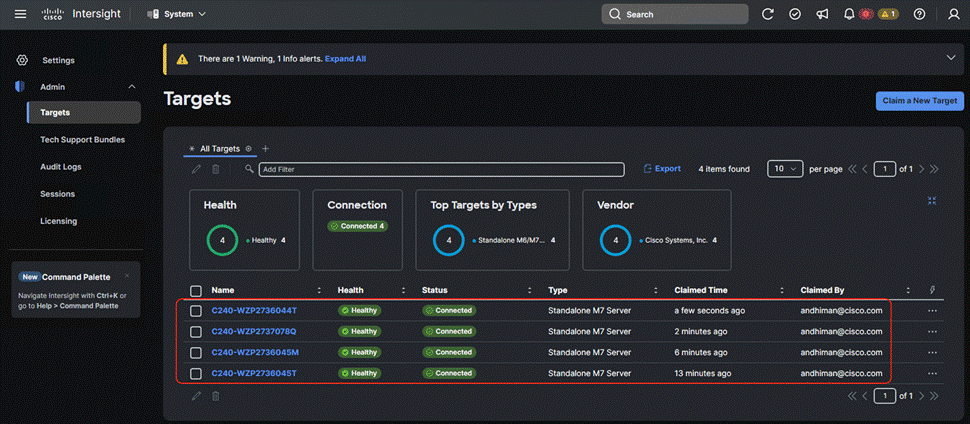Click the filter search magnifier icon
This screenshot has height=424, width=970.
(x=249, y=169)
